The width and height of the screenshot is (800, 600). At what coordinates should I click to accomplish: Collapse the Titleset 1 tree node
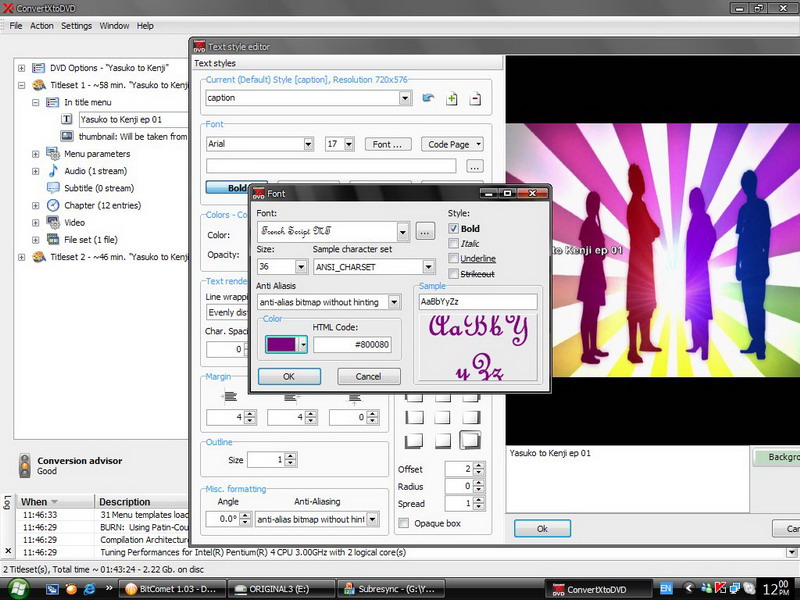pyautogui.click(x=21, y=85)
